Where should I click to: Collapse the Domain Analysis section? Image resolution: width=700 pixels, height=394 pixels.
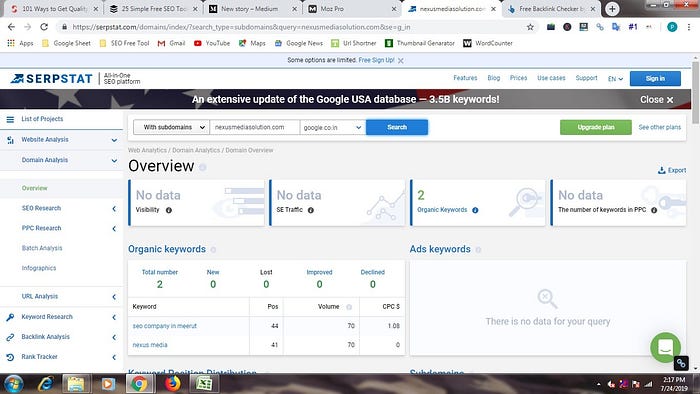(x=114, y=160)
